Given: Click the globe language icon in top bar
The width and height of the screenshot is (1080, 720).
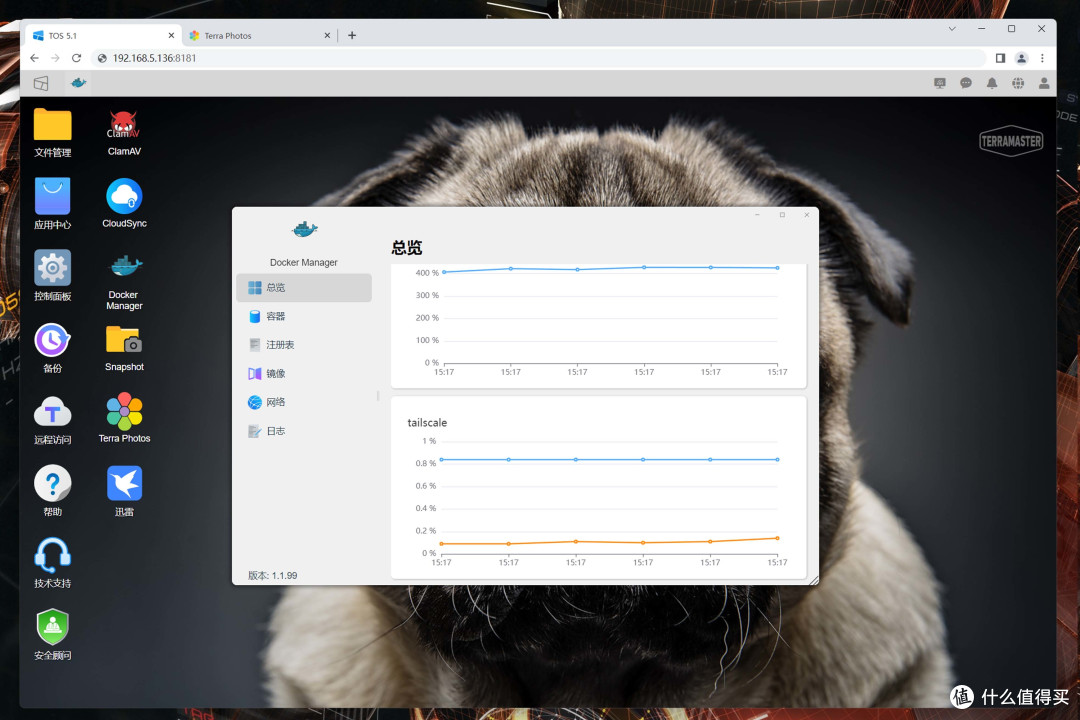Looking at the screenshot, I should point(1018,83).
